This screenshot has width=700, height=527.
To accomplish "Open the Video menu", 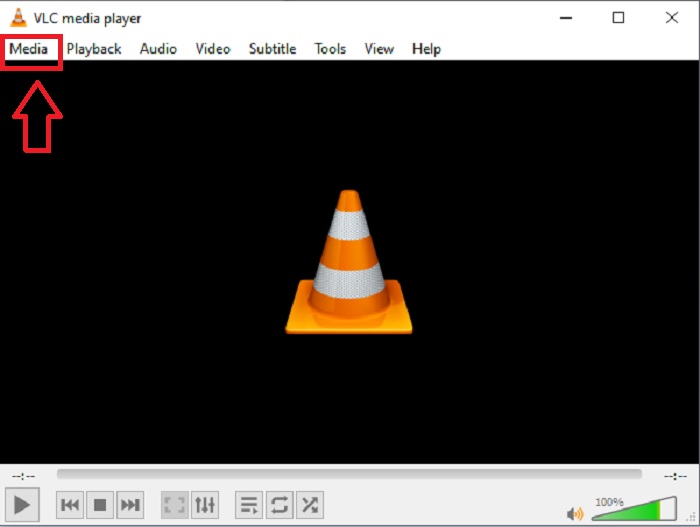I will [213, 49].
